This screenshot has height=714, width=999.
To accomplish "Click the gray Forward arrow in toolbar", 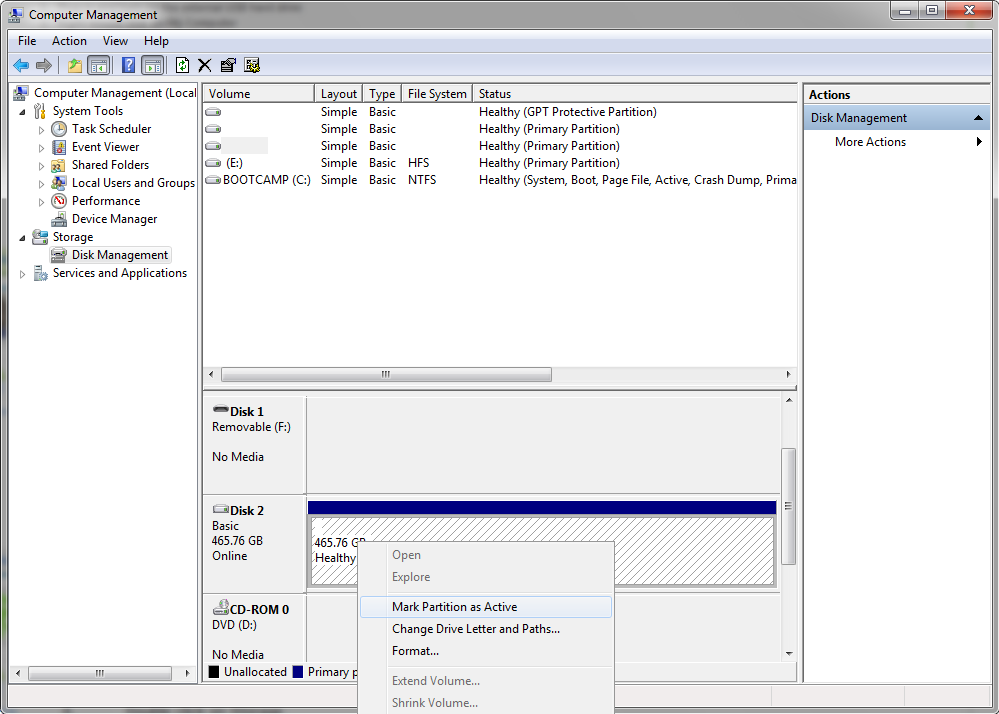I will point(44,65).
